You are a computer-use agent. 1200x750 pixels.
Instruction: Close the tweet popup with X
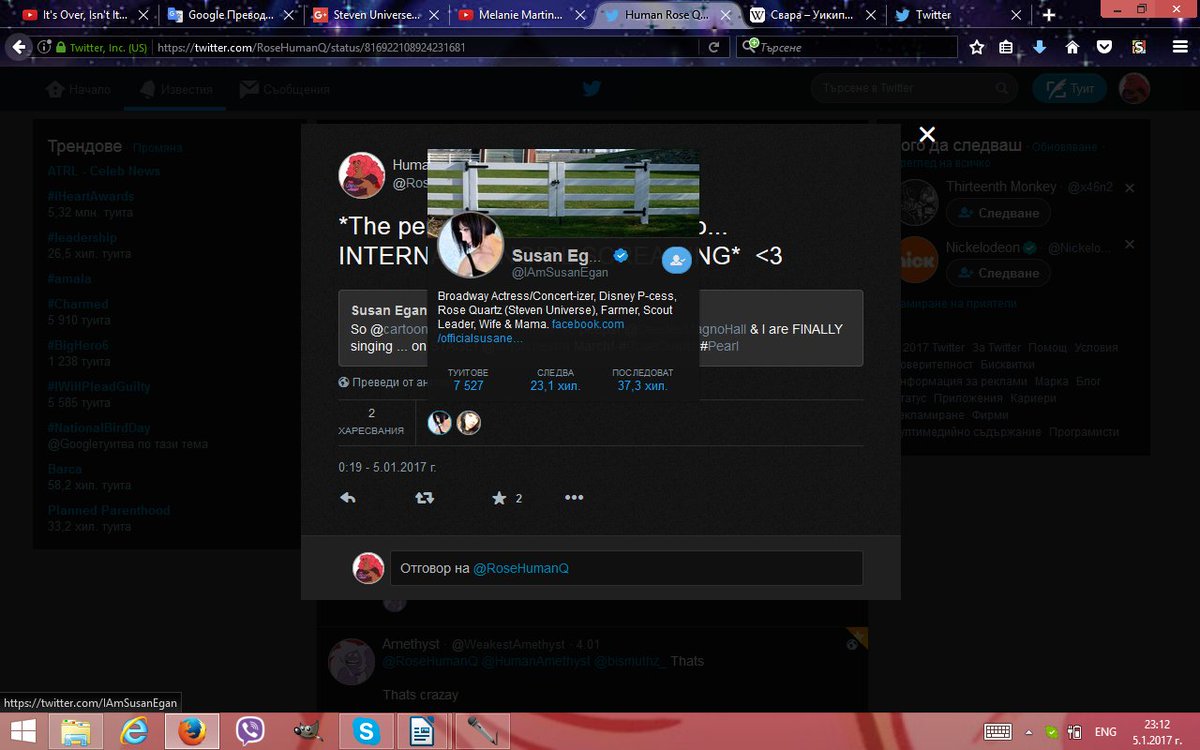[x=927, y=134]
